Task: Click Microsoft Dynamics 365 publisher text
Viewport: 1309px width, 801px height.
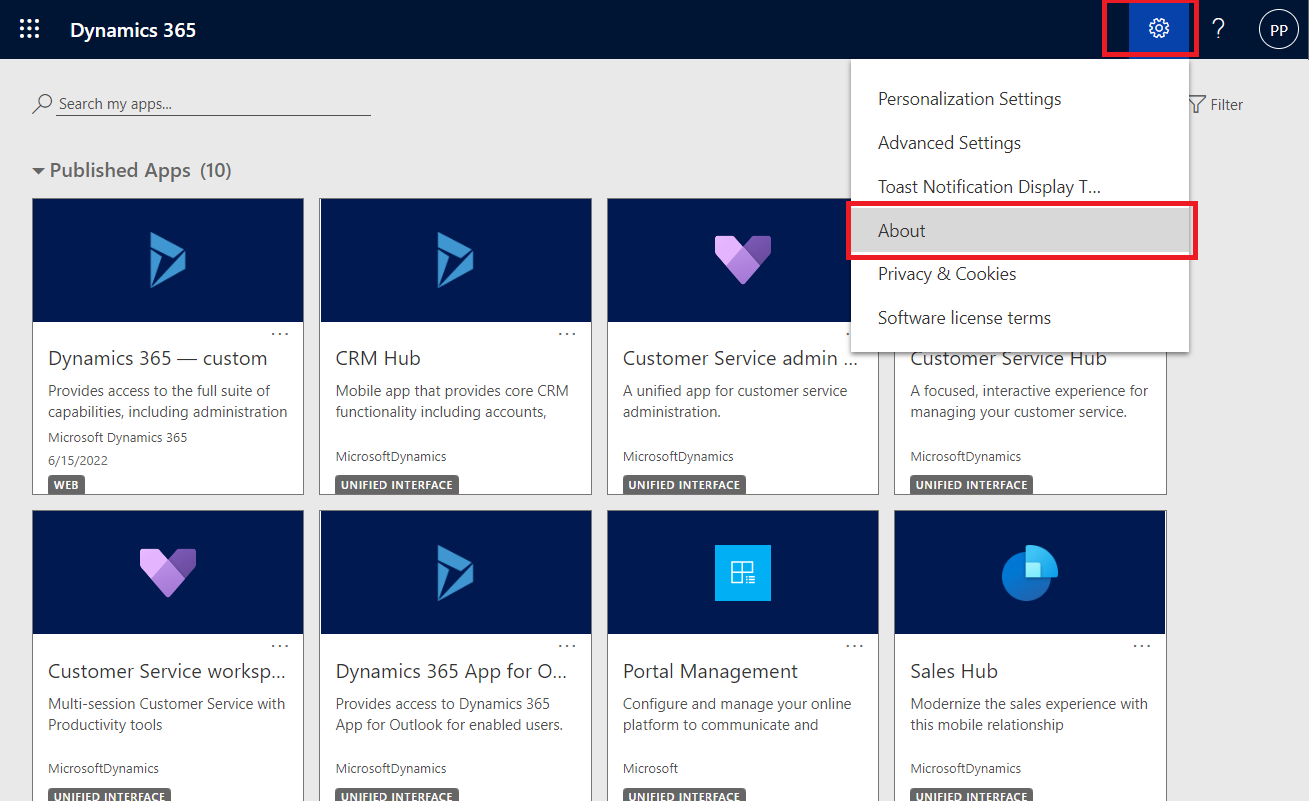Action: [118, 437]
